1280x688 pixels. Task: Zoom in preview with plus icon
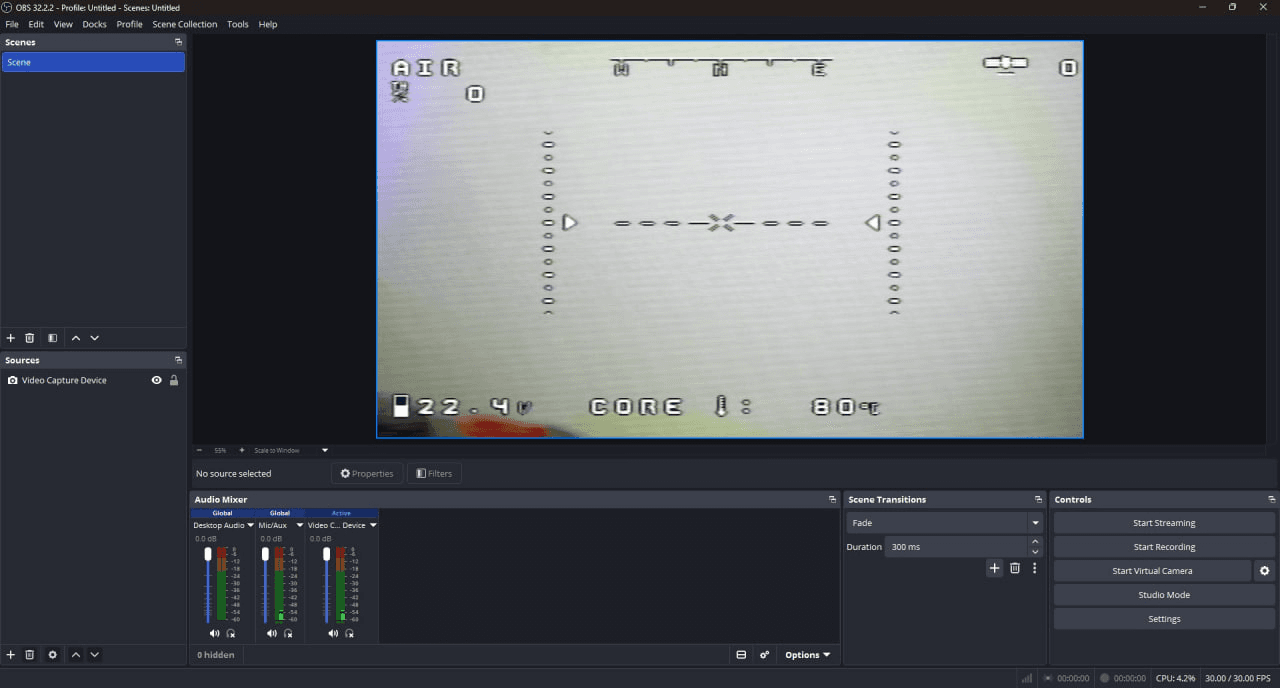(242, 450)
